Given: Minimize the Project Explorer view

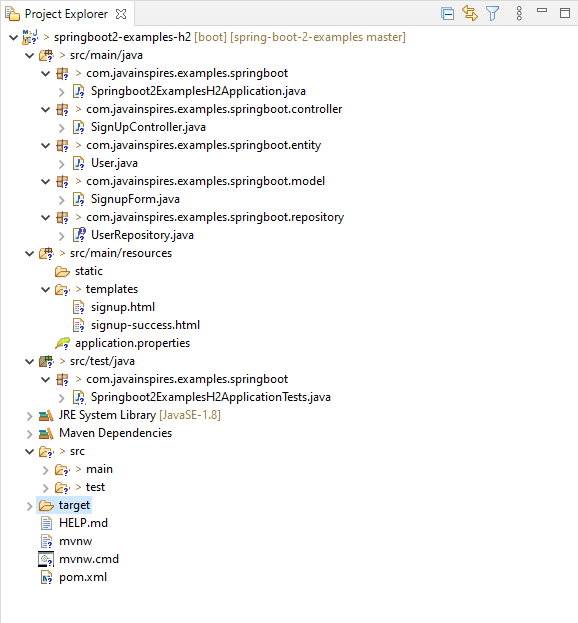Looking at the screenshot, I should pyautogui.click(x=542, y=11).
